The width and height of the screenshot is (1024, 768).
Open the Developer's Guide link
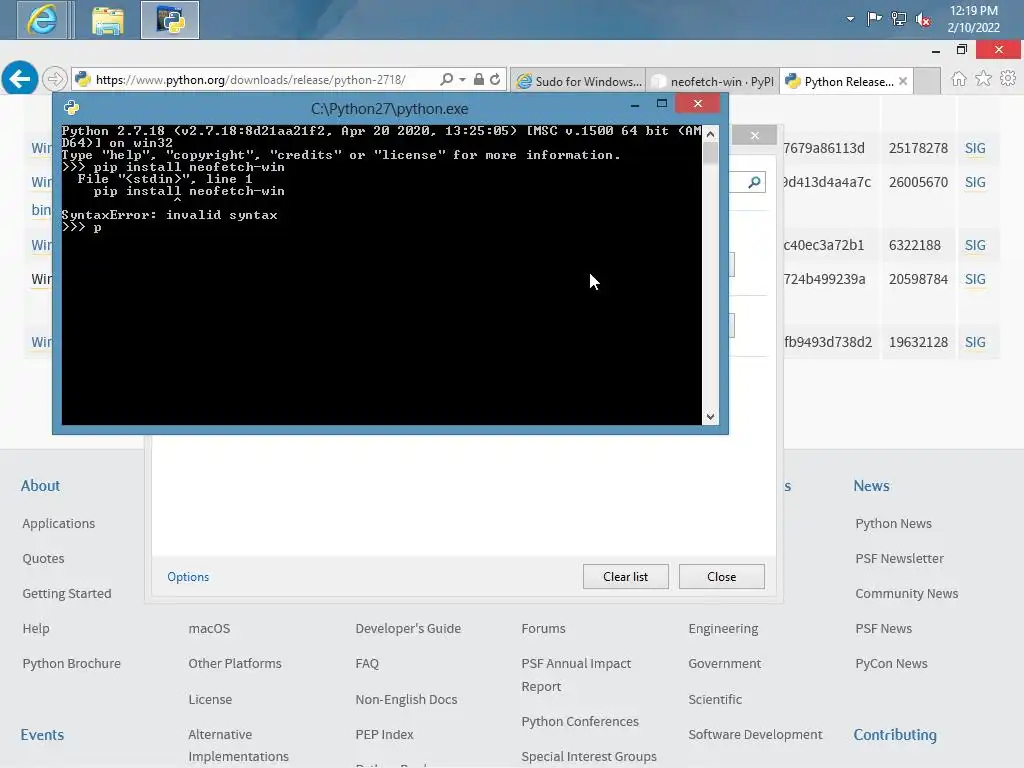[408, 628]
